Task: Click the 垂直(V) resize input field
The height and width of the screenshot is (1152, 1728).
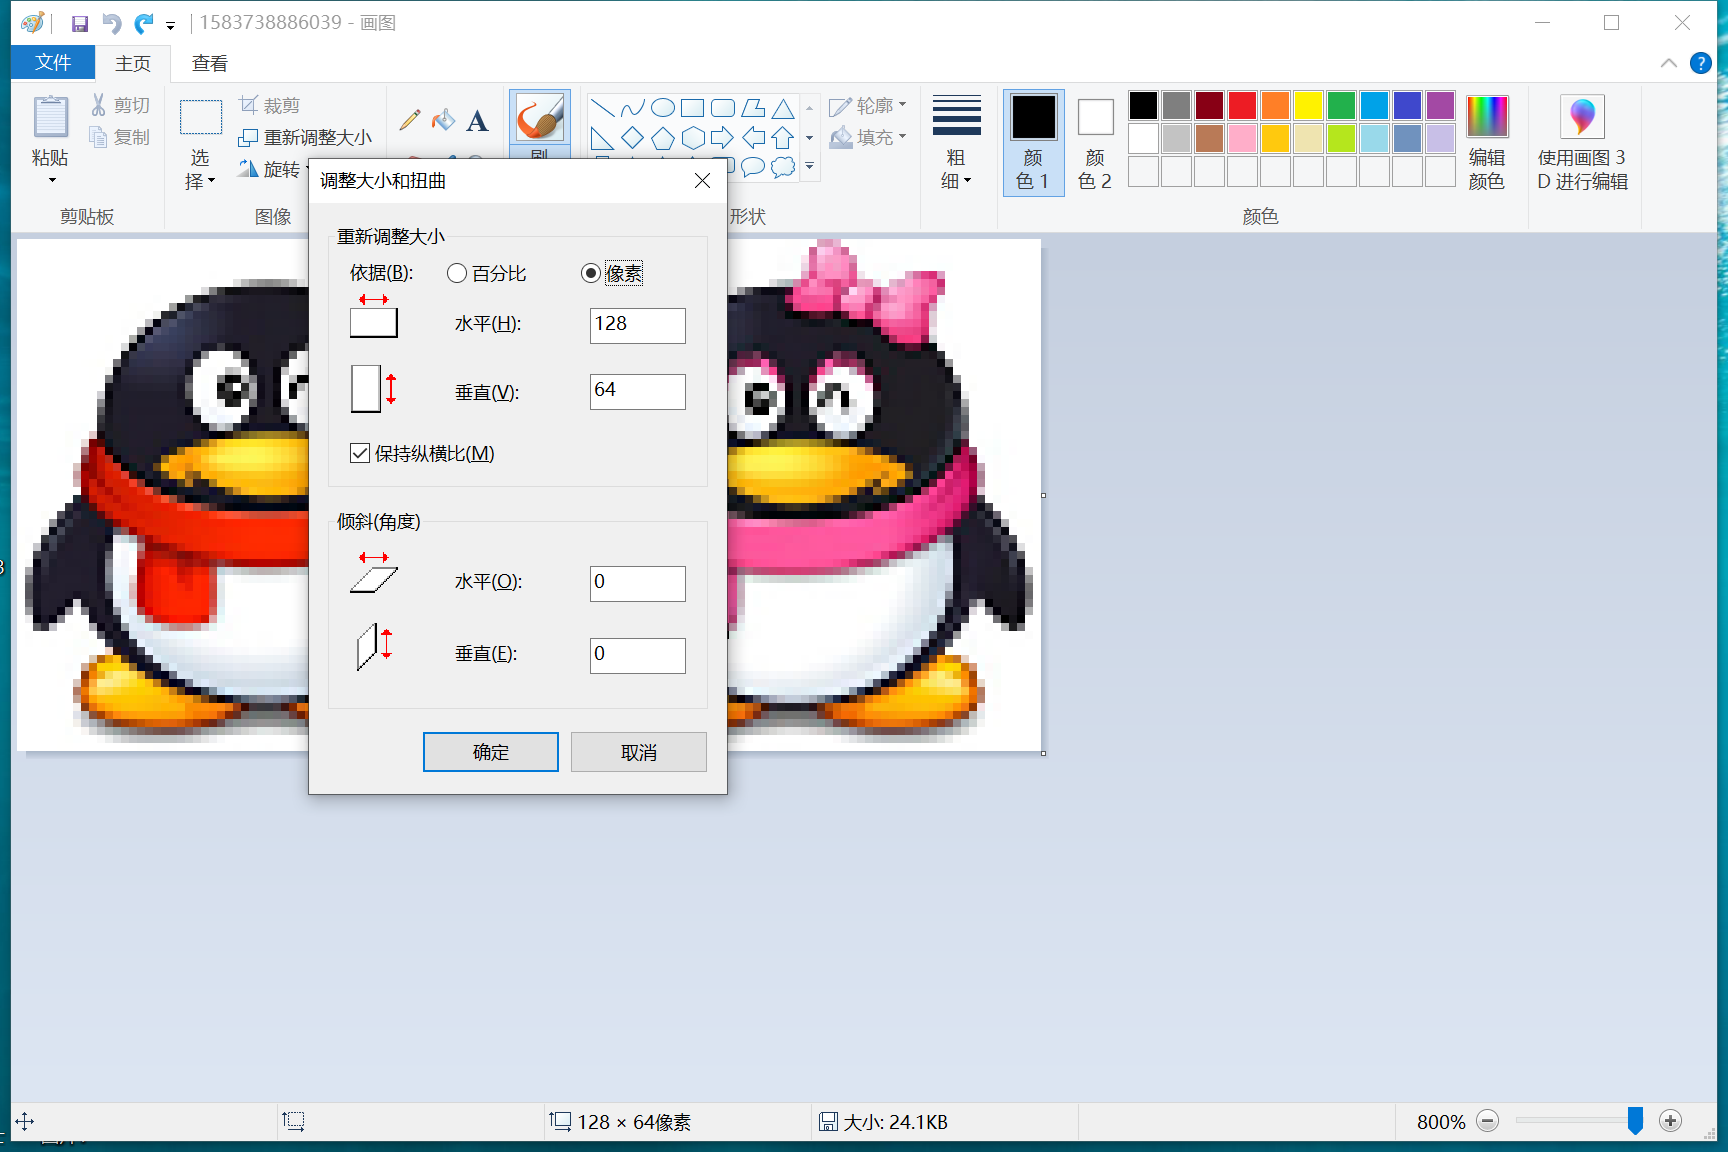Action: (x=638, y=392)
